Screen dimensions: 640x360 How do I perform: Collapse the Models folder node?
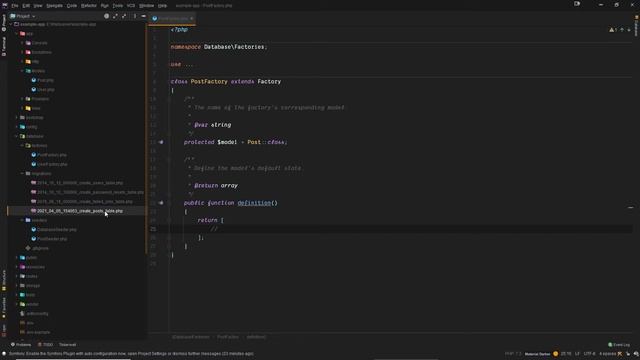(22, 71)
